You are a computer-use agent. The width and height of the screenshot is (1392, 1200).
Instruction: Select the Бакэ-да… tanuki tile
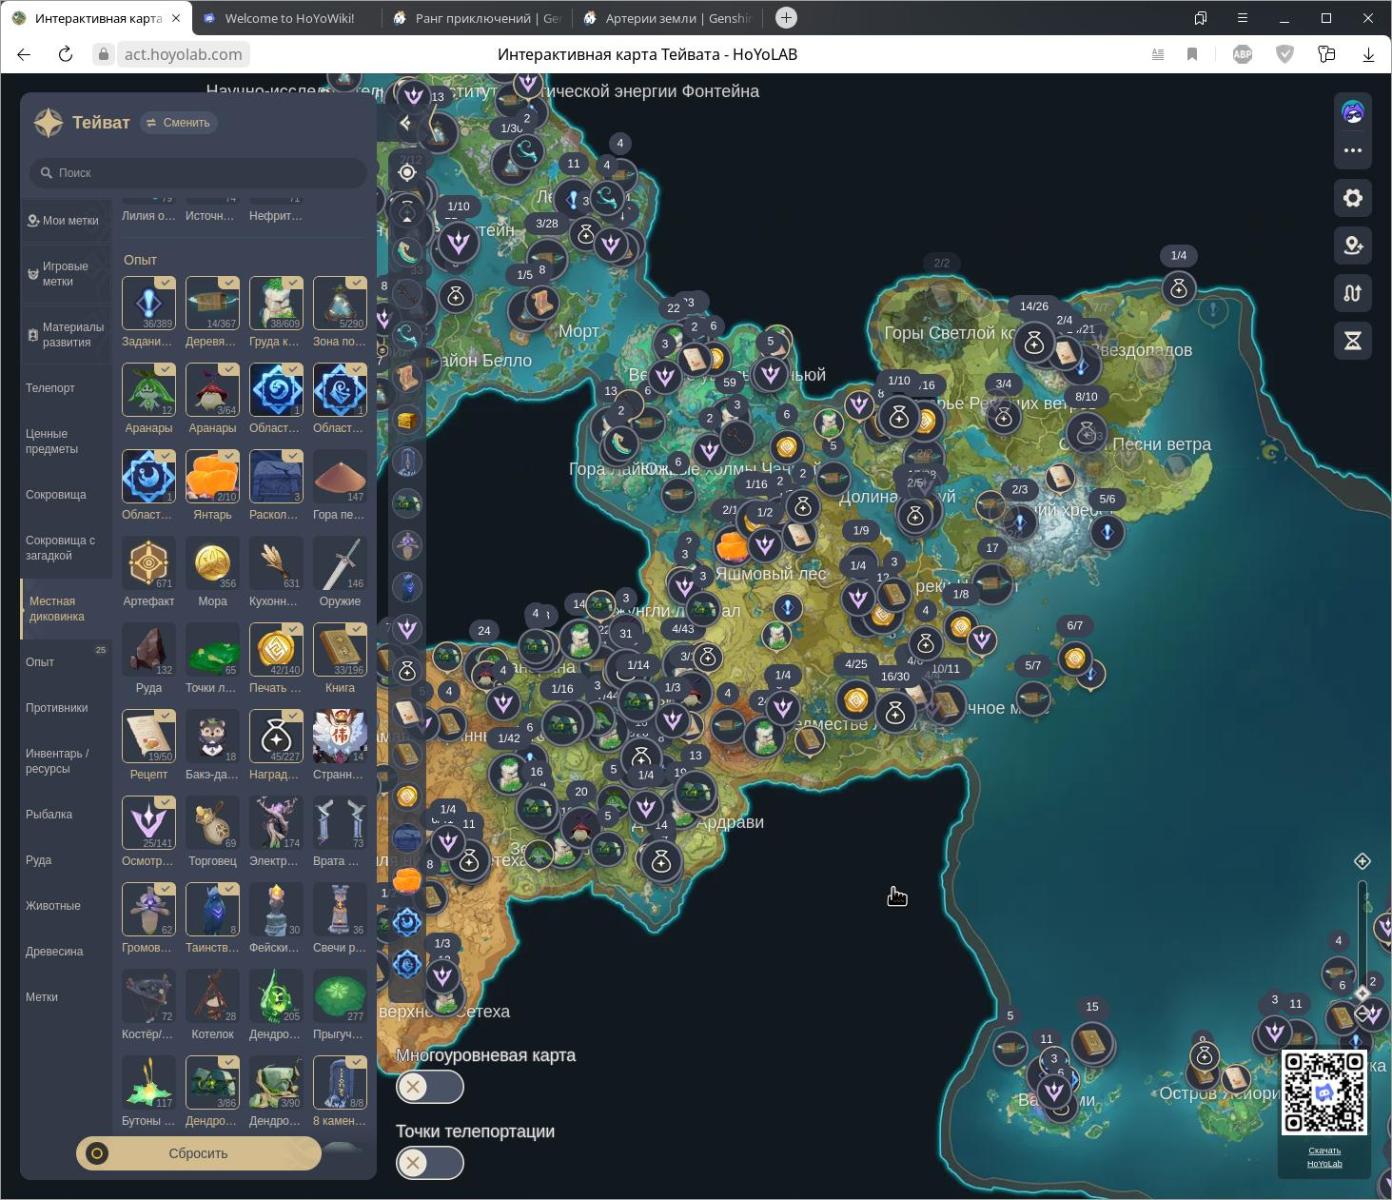(212, 736)
